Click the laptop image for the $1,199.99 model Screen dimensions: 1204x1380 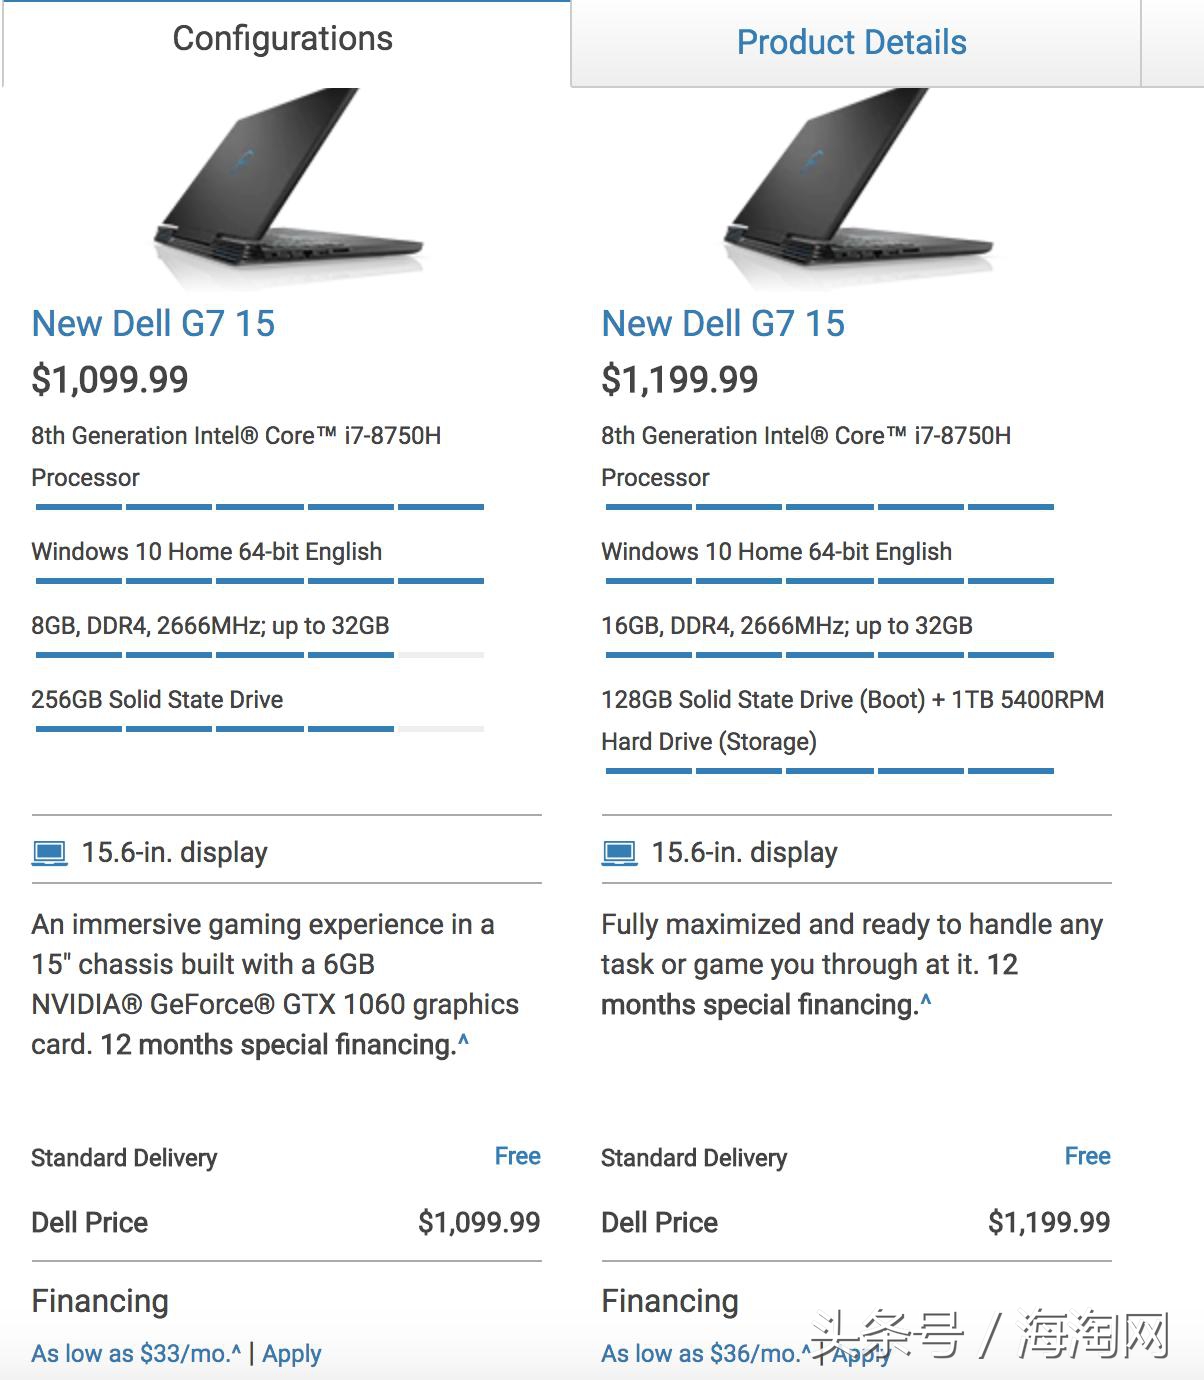(858, 187)
